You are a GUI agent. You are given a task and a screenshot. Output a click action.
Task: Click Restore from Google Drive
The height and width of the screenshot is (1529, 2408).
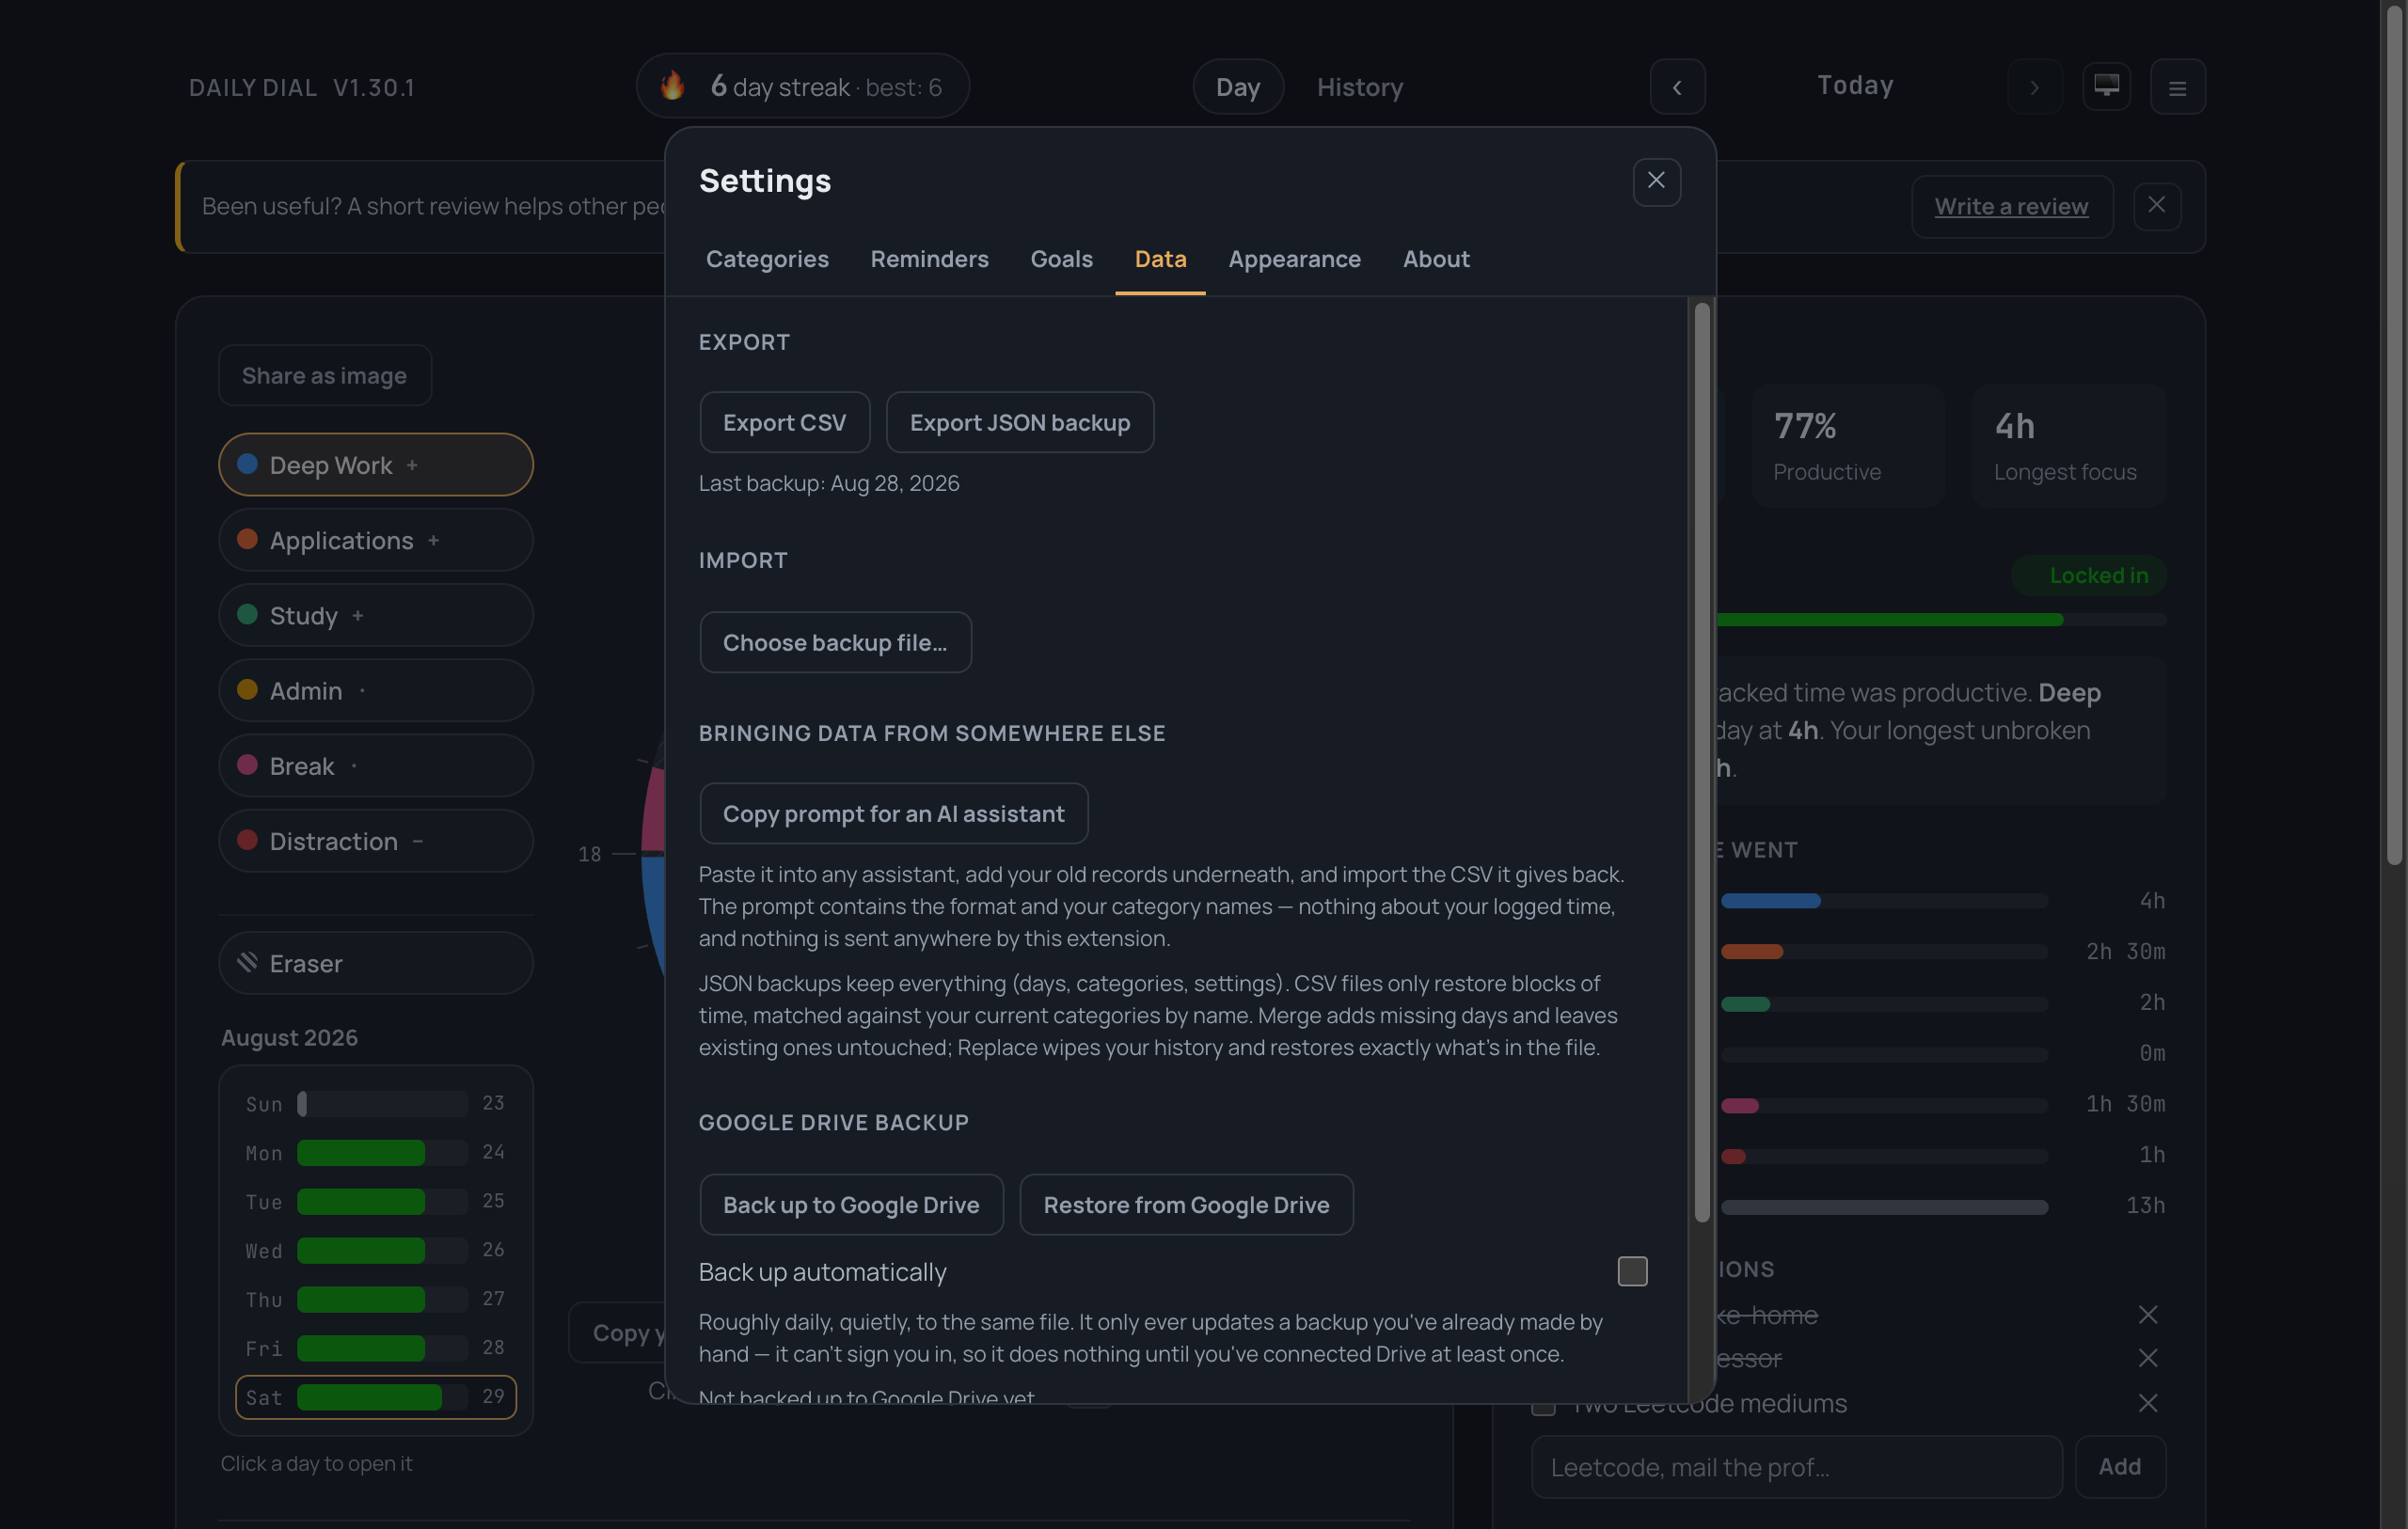tap(1186, 1204)
